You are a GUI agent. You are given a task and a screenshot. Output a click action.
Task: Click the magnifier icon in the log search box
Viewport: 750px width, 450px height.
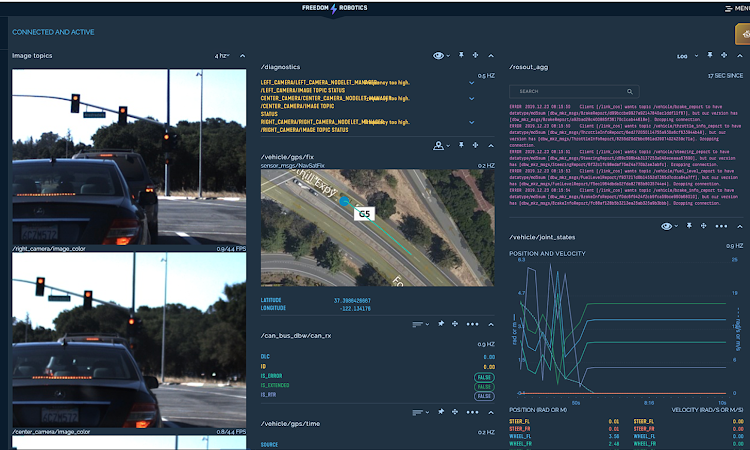[630, 91]
